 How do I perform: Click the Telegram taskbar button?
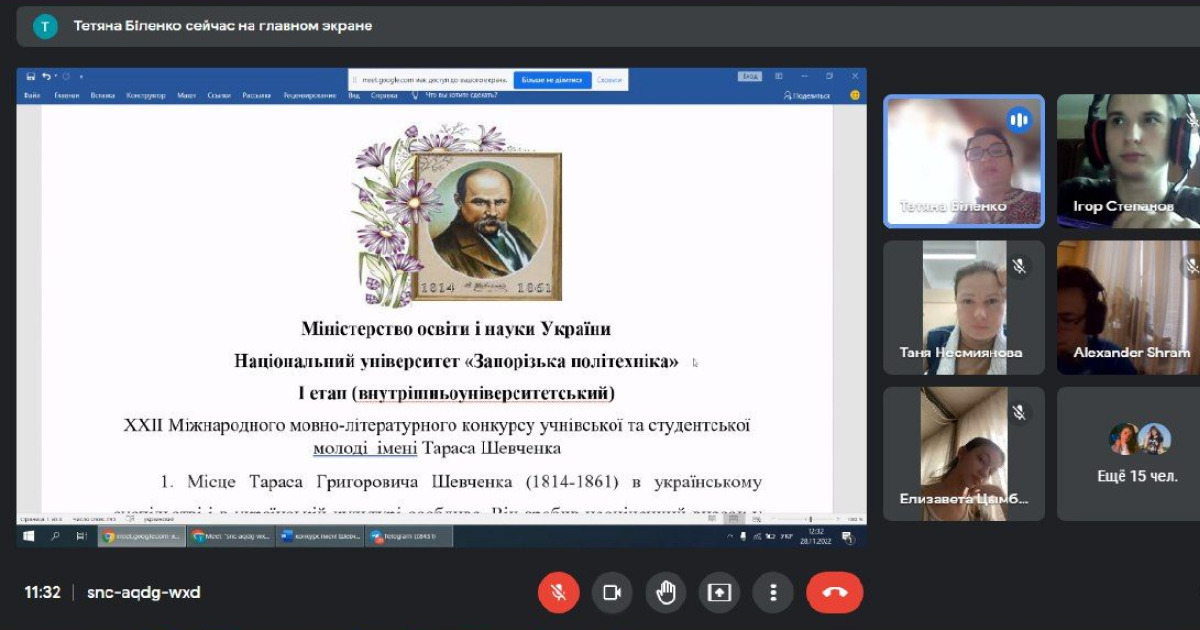[408, 537]
